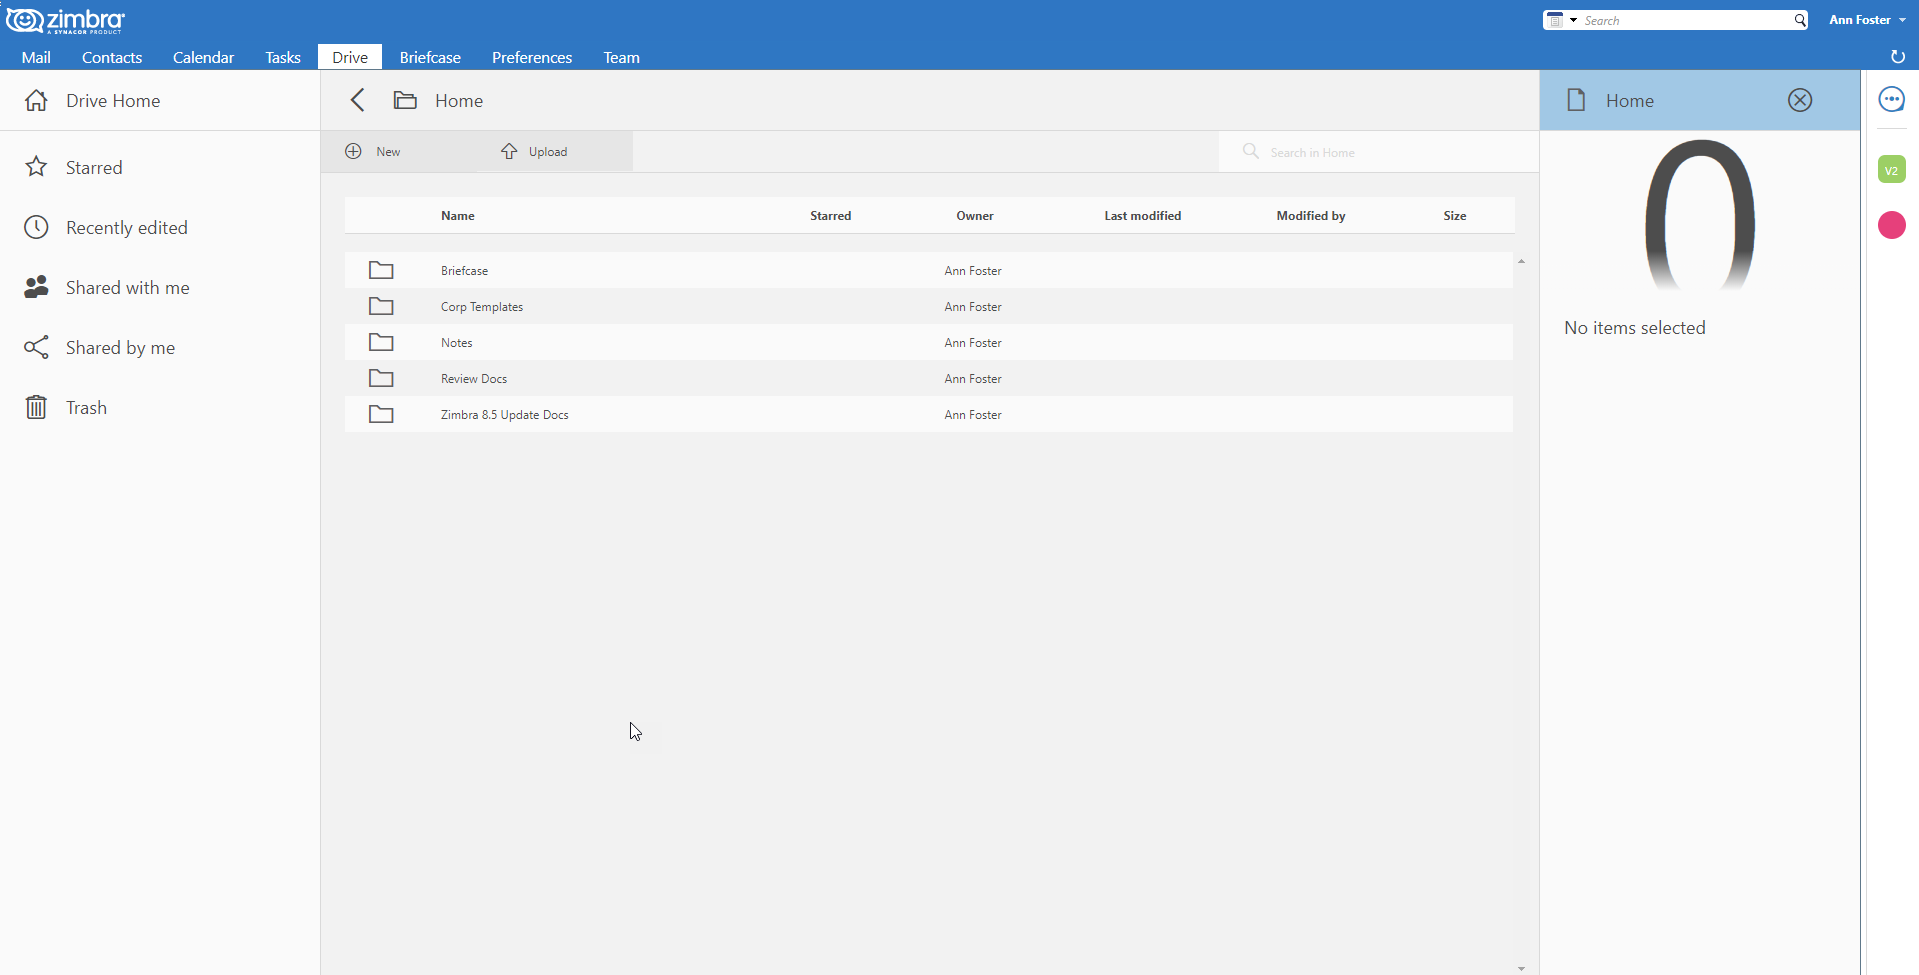Click Ann Foster owner in Review Docs row
The width and height of the screenshot is (1919, 975).
point(973,379)
